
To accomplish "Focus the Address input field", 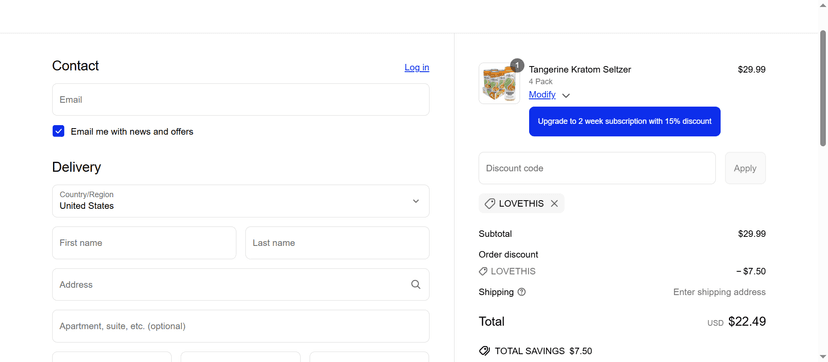I will coord(241,284).
